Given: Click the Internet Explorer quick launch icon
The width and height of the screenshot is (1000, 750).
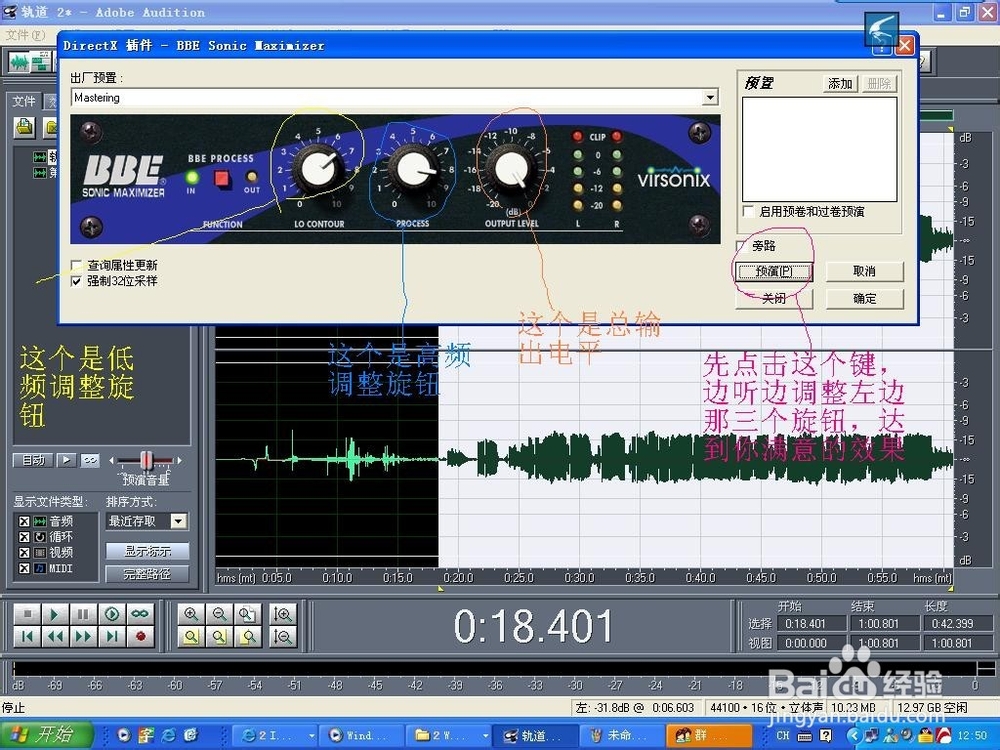Looking at the screenshot, I should pyautogui.click(x=168, y=735).
